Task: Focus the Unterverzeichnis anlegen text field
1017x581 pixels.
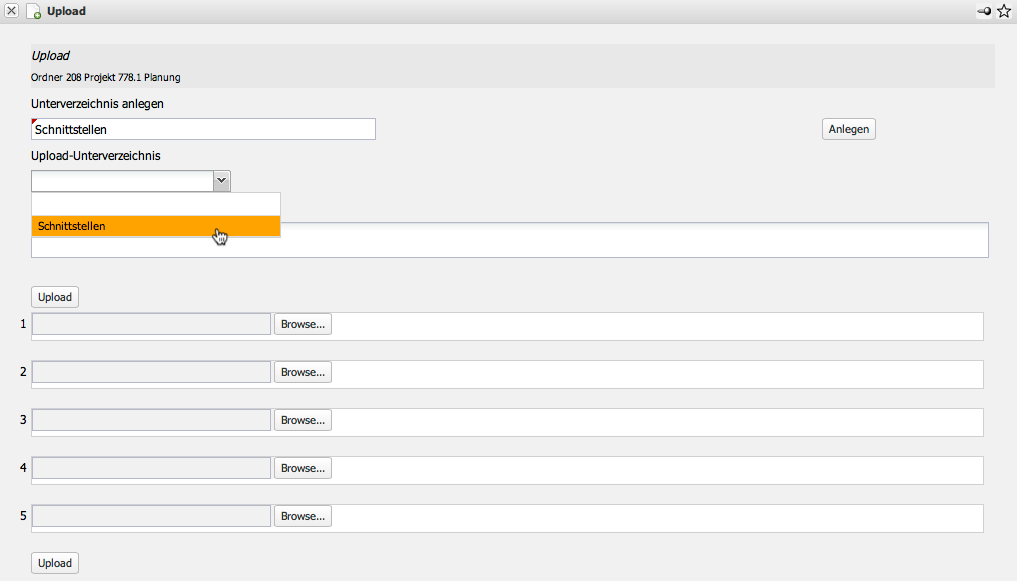Action: (204, 129)
